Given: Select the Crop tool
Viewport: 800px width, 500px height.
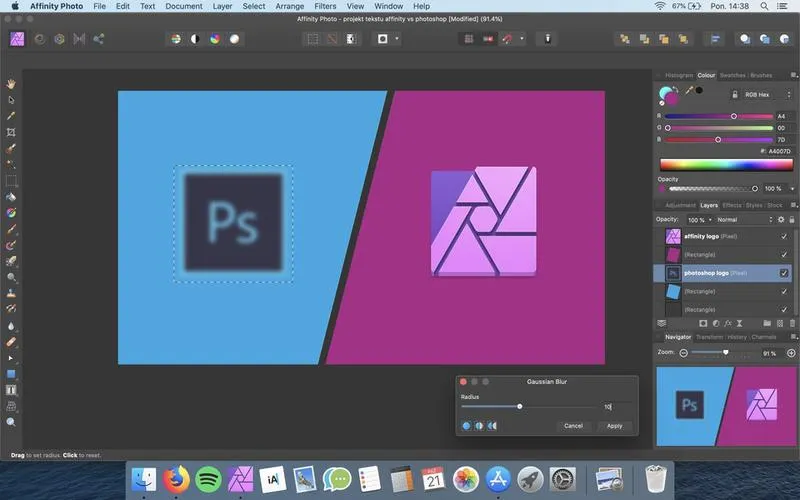Looking at the screenshot, I should click(11, 133).
